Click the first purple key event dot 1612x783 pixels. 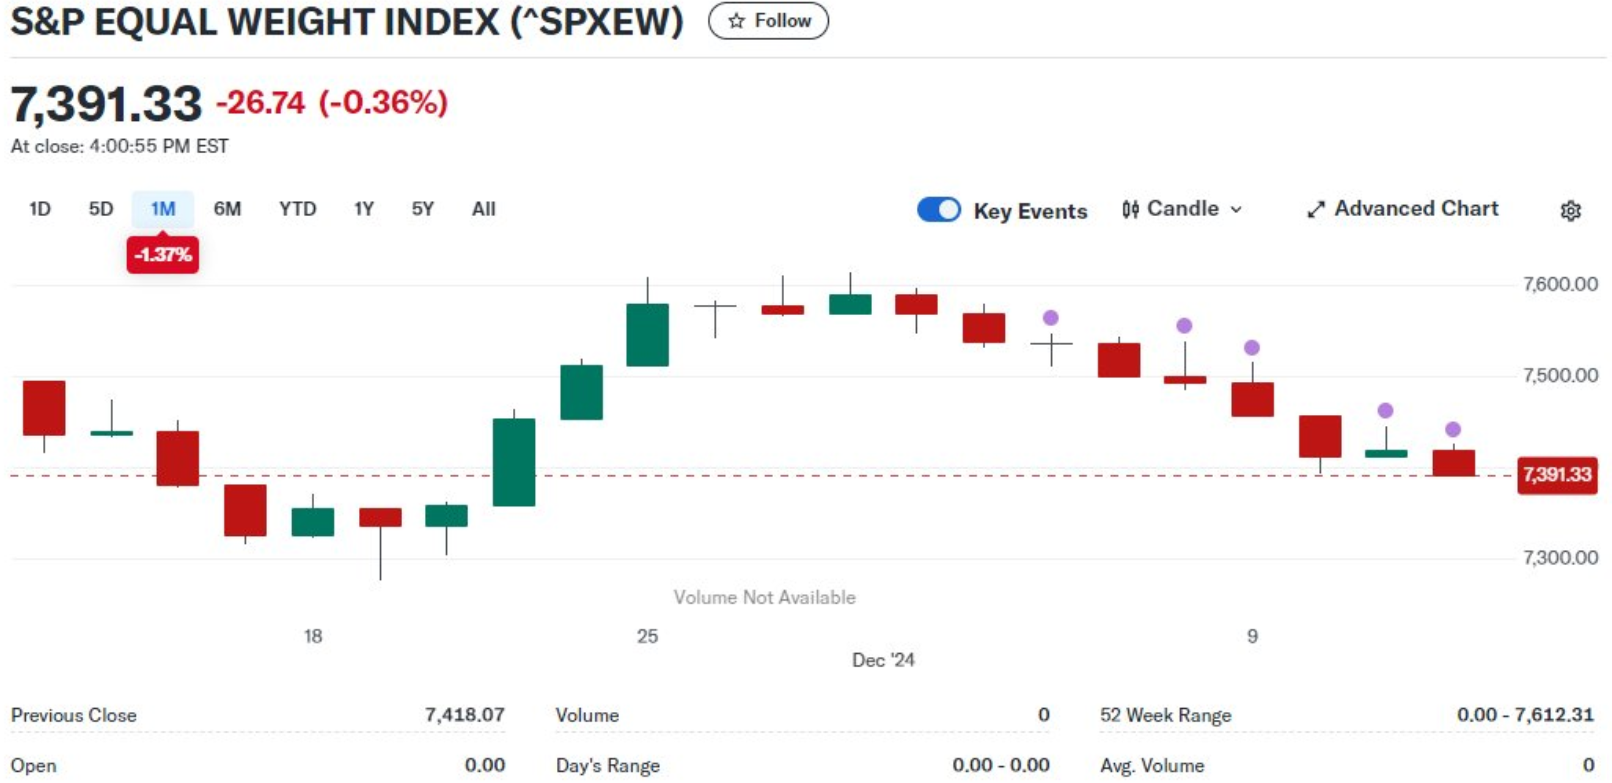click(1050, 318)
